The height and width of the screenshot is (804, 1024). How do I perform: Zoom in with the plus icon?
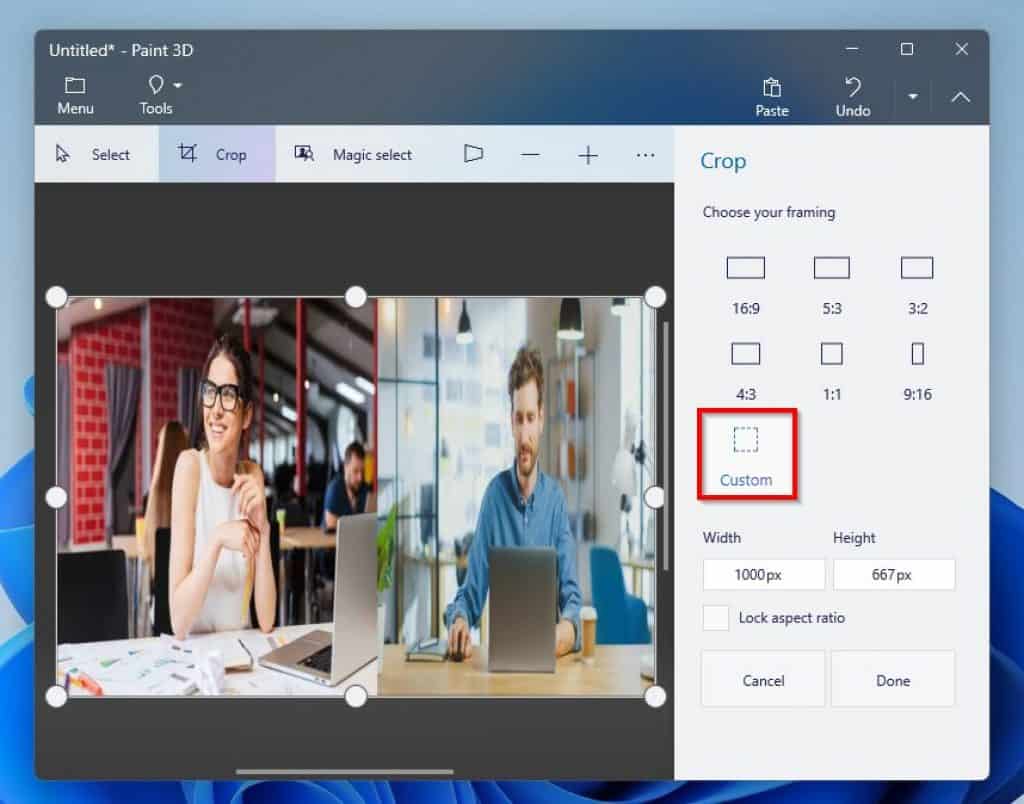click(588, 155)
